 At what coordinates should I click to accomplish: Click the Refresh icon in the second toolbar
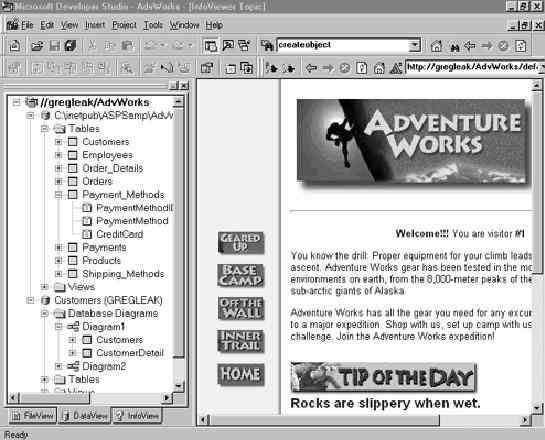click(361, 68)
